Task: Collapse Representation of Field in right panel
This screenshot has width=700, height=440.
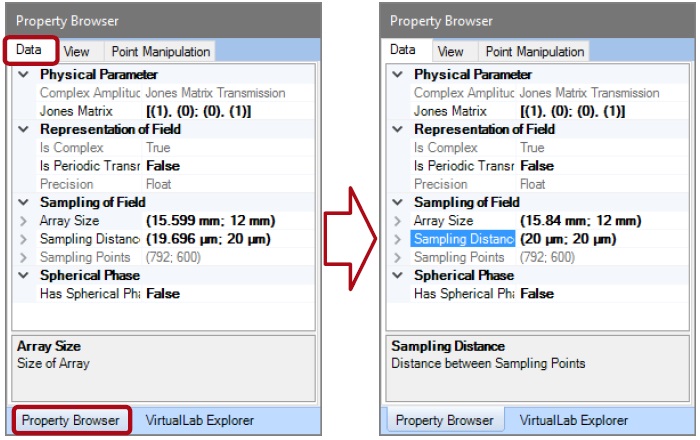Action: tap(398, 129)
